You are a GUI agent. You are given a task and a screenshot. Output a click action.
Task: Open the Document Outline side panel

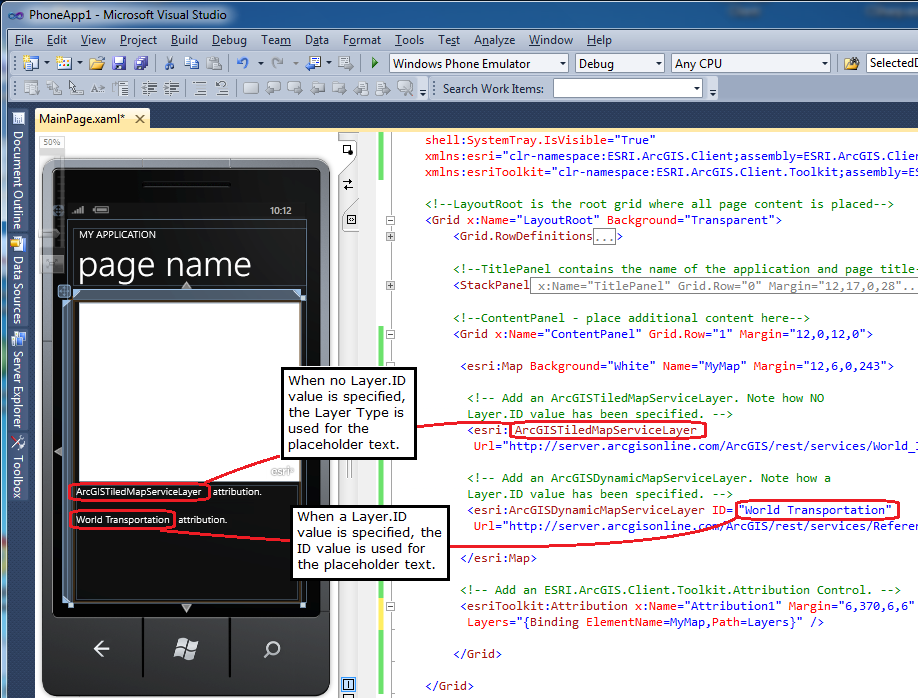click(18, 171)
